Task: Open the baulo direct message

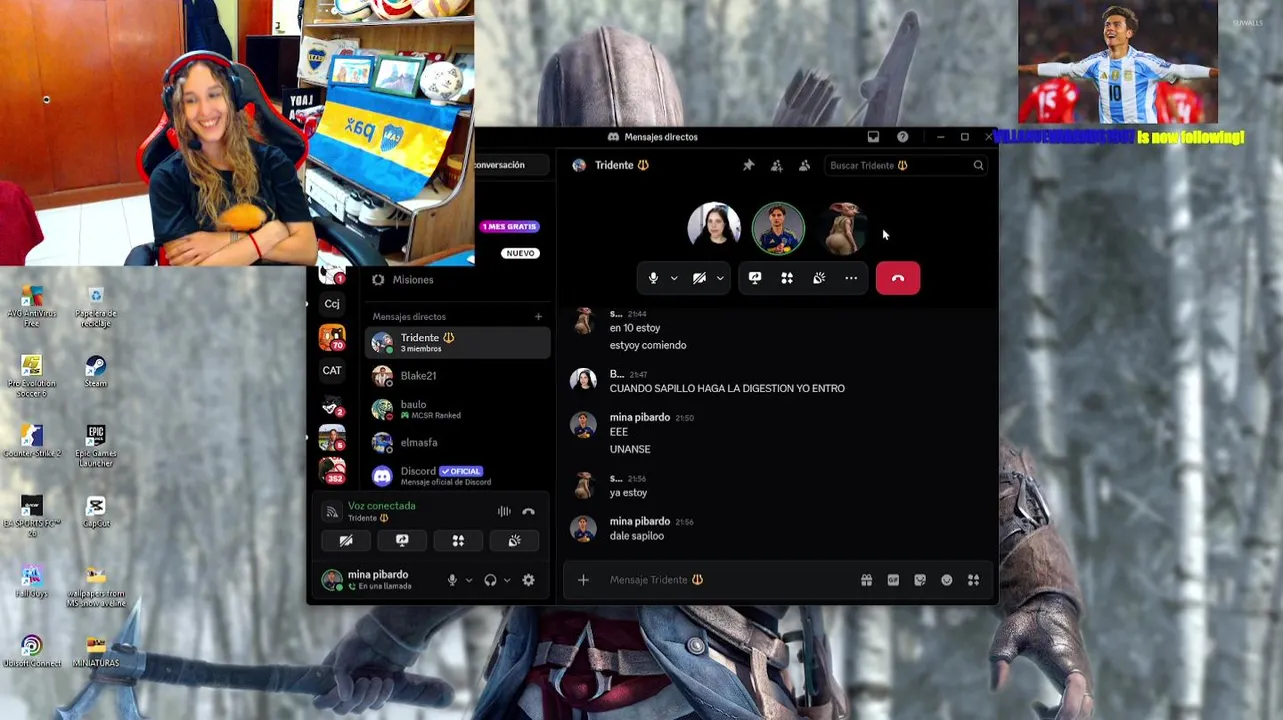Action: point(457,409)
